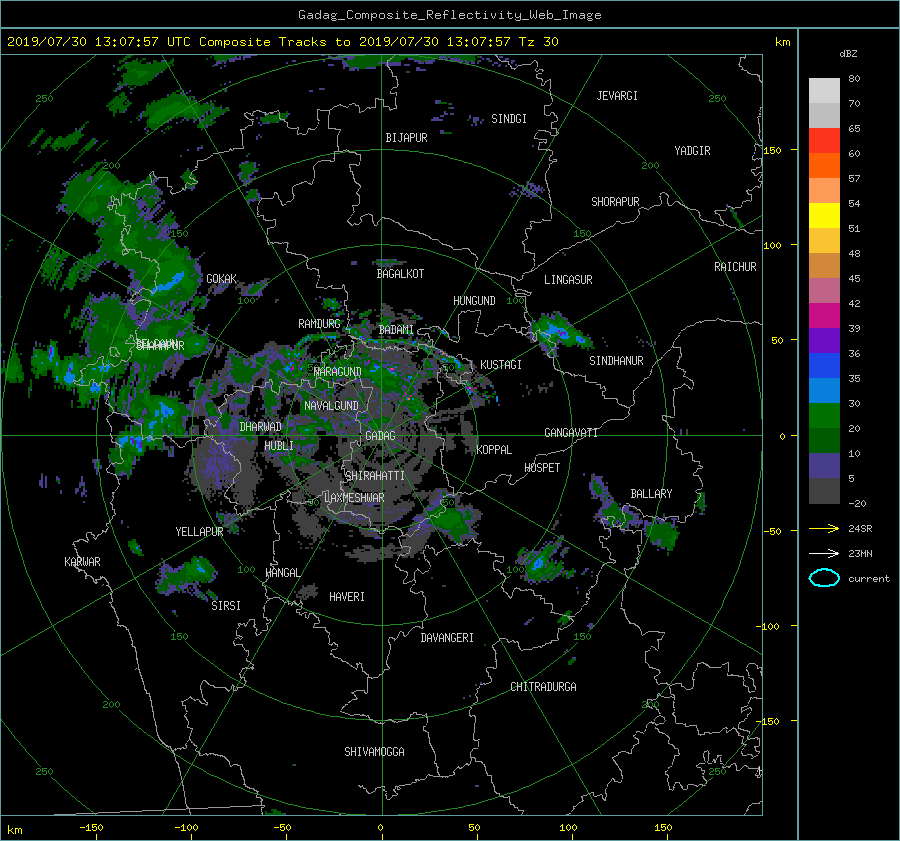Click the dBZ legend heading
Image resolution: width=900 pixels, height=841 pixels.
tap(848, 54)
